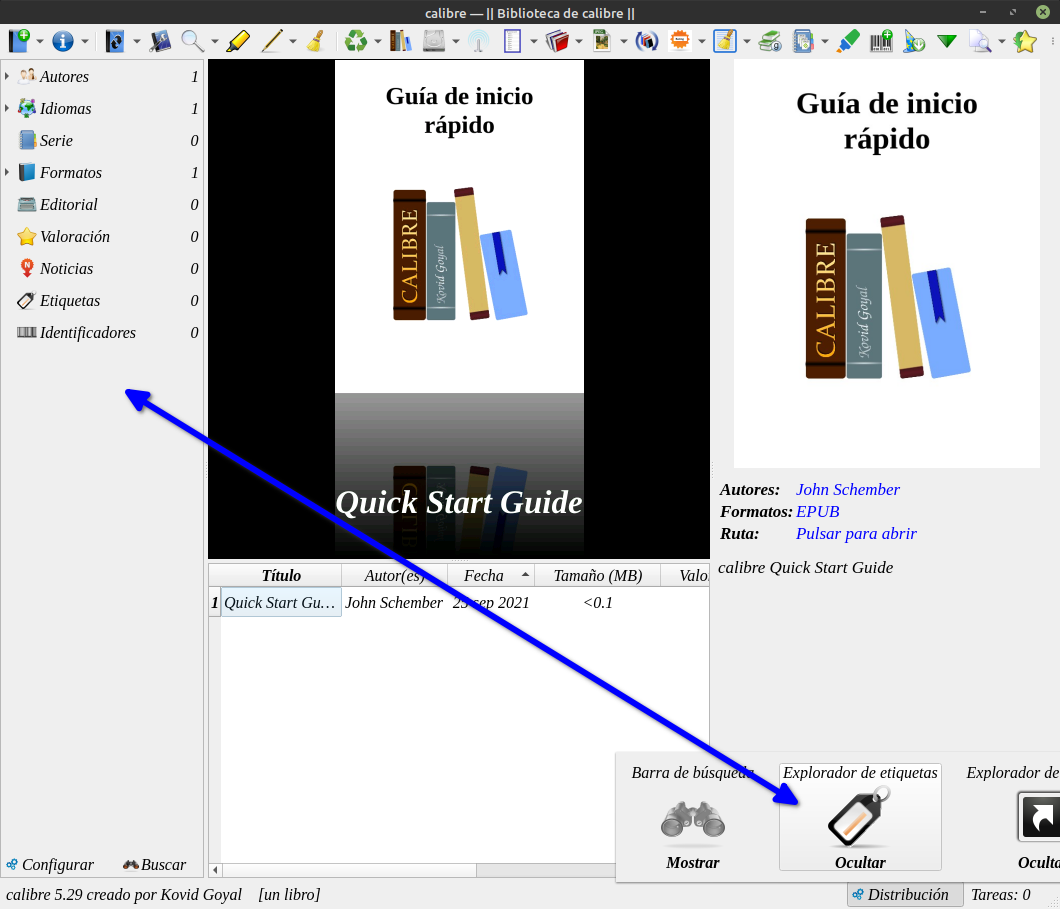1060x909 pixels.
Task: Click the orange badge icon
Action: pos(680,41)
